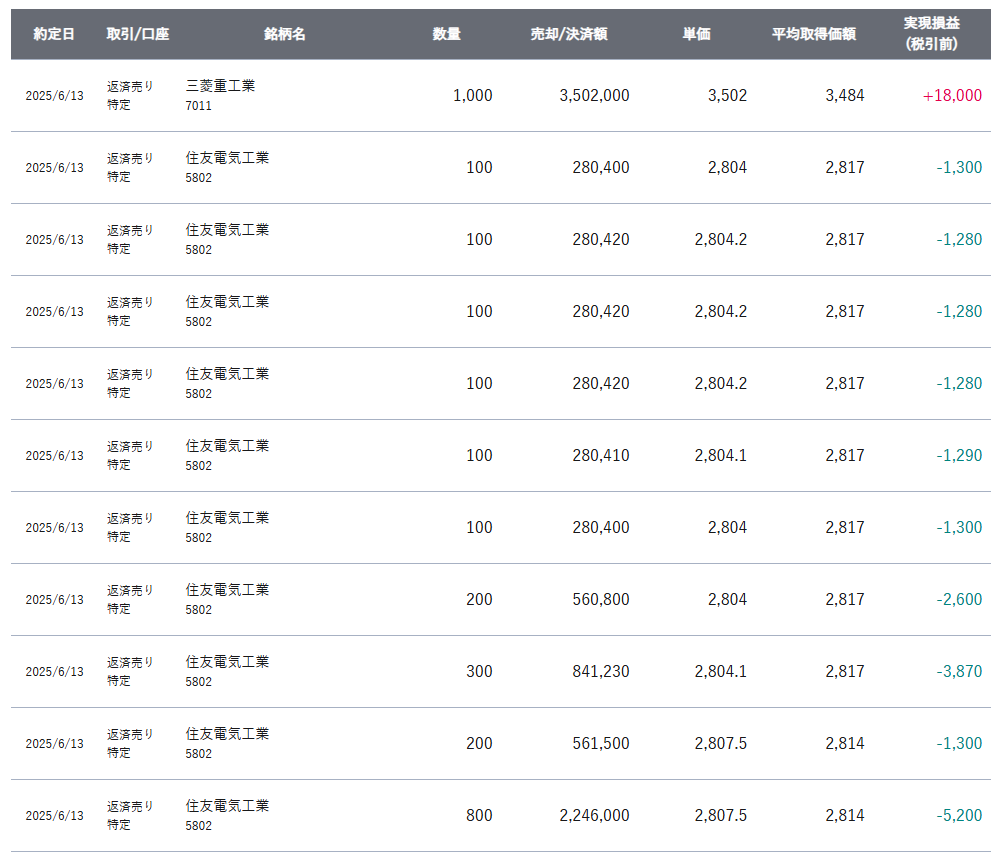Click 2,817 in the 560,800 row

click(x=844, y=599)
